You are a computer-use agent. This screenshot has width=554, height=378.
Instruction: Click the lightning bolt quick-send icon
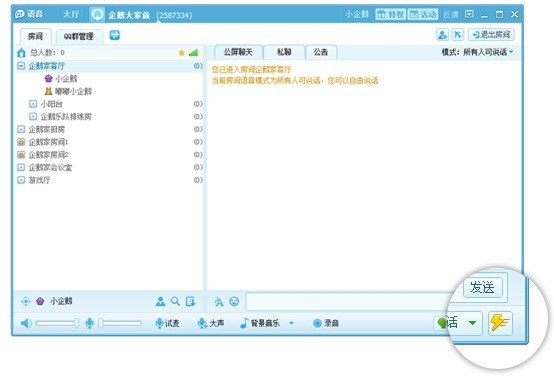500,323
